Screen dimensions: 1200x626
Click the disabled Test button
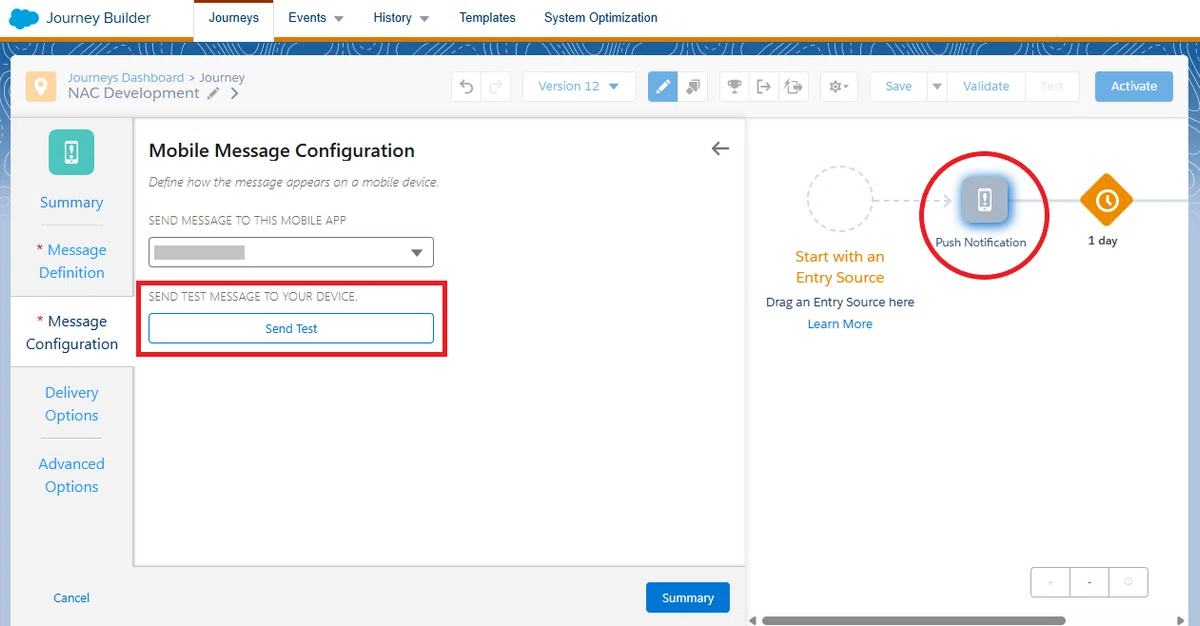tap(1052, 86)
